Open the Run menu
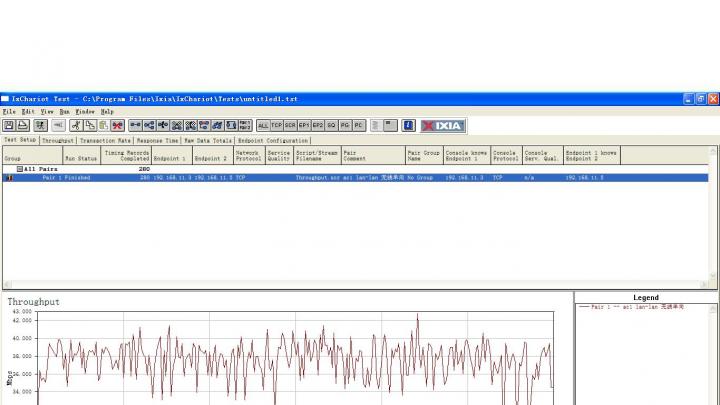Screen dimensions: 720x405 tap(64, 112)
